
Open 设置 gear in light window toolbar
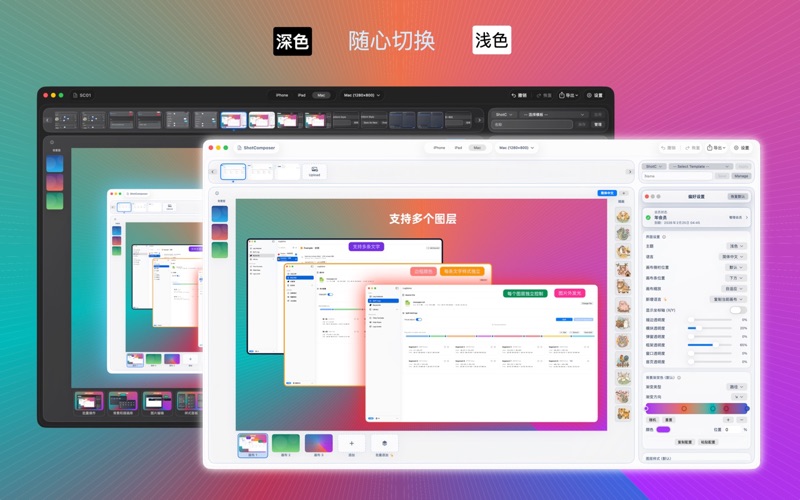(x=742, y=147)
